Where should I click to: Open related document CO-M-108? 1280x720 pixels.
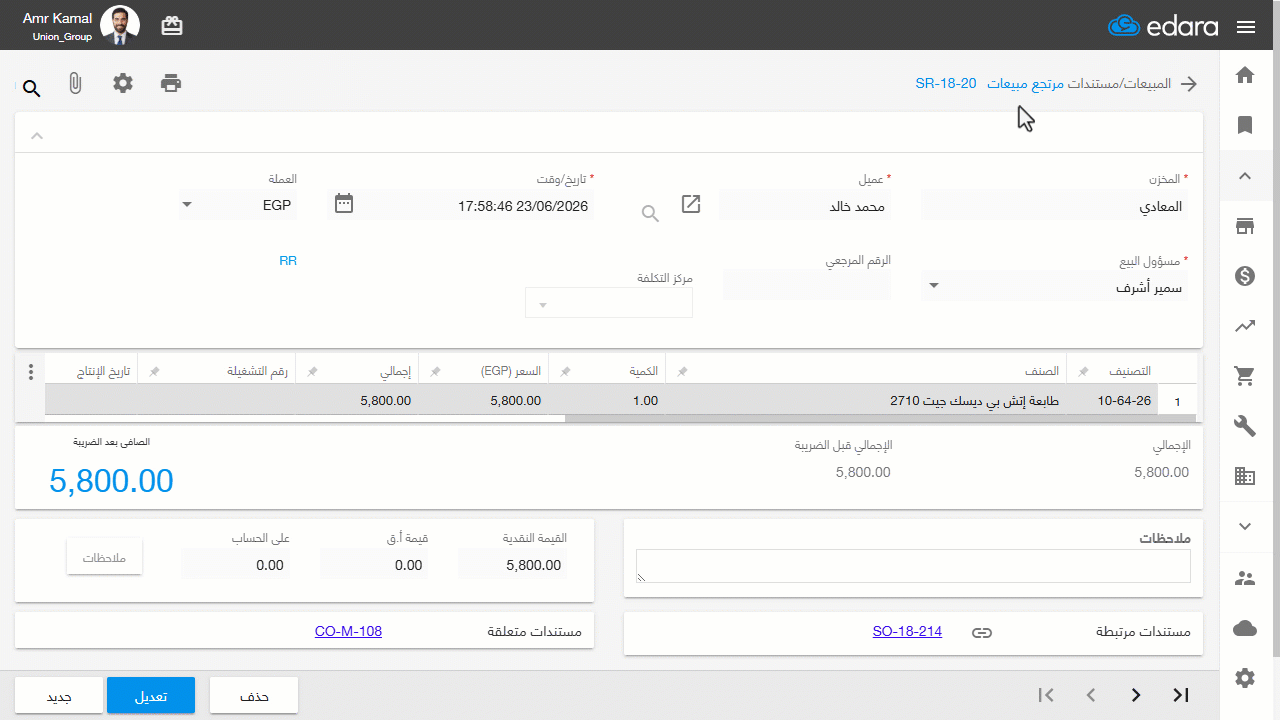(348, 632)
